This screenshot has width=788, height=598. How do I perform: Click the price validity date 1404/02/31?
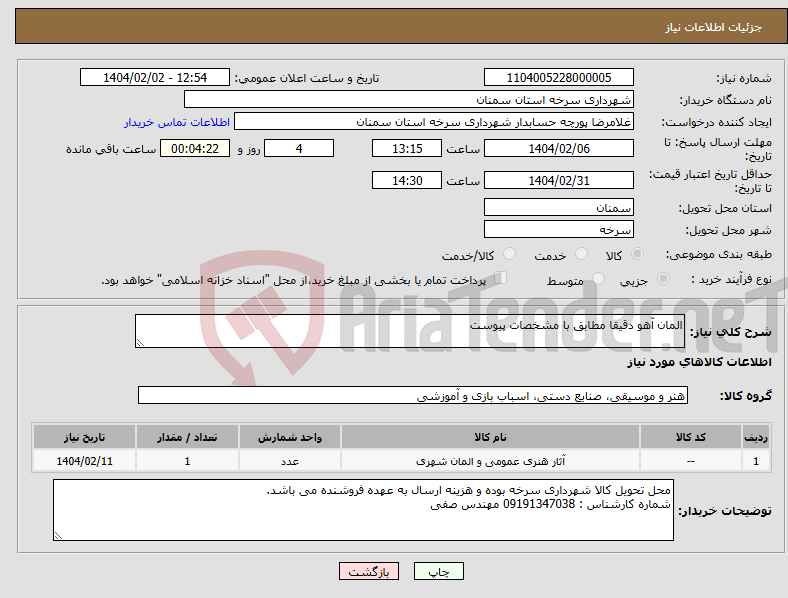(x=558, y=180)
